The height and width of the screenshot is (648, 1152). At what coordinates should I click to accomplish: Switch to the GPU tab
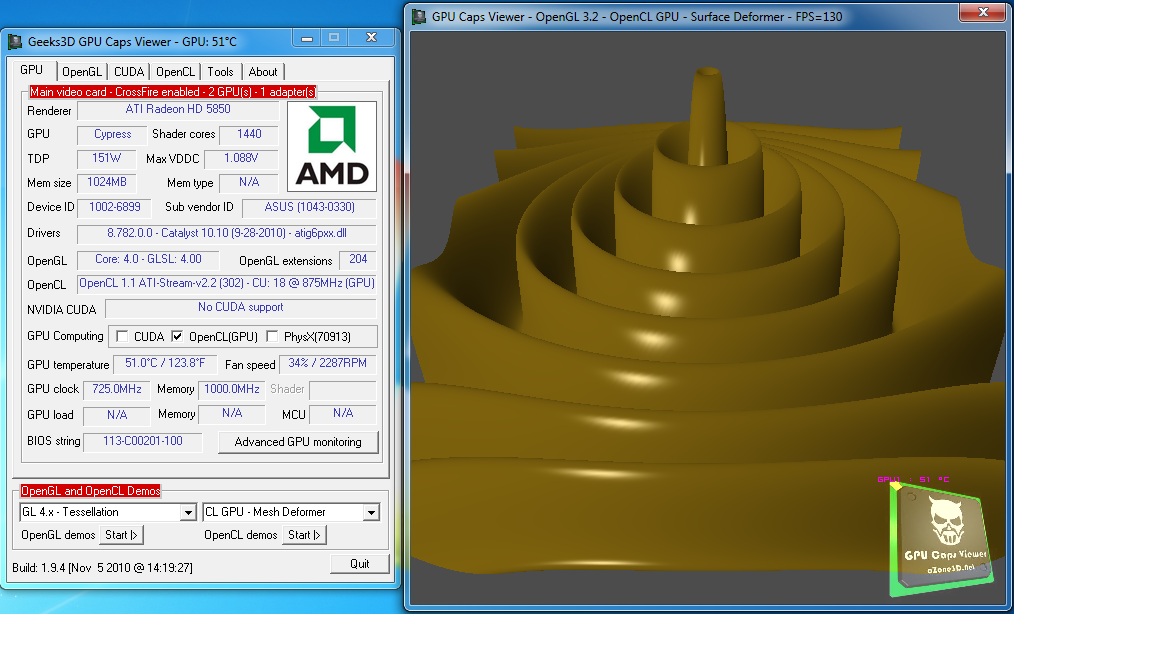click(32, 70)
